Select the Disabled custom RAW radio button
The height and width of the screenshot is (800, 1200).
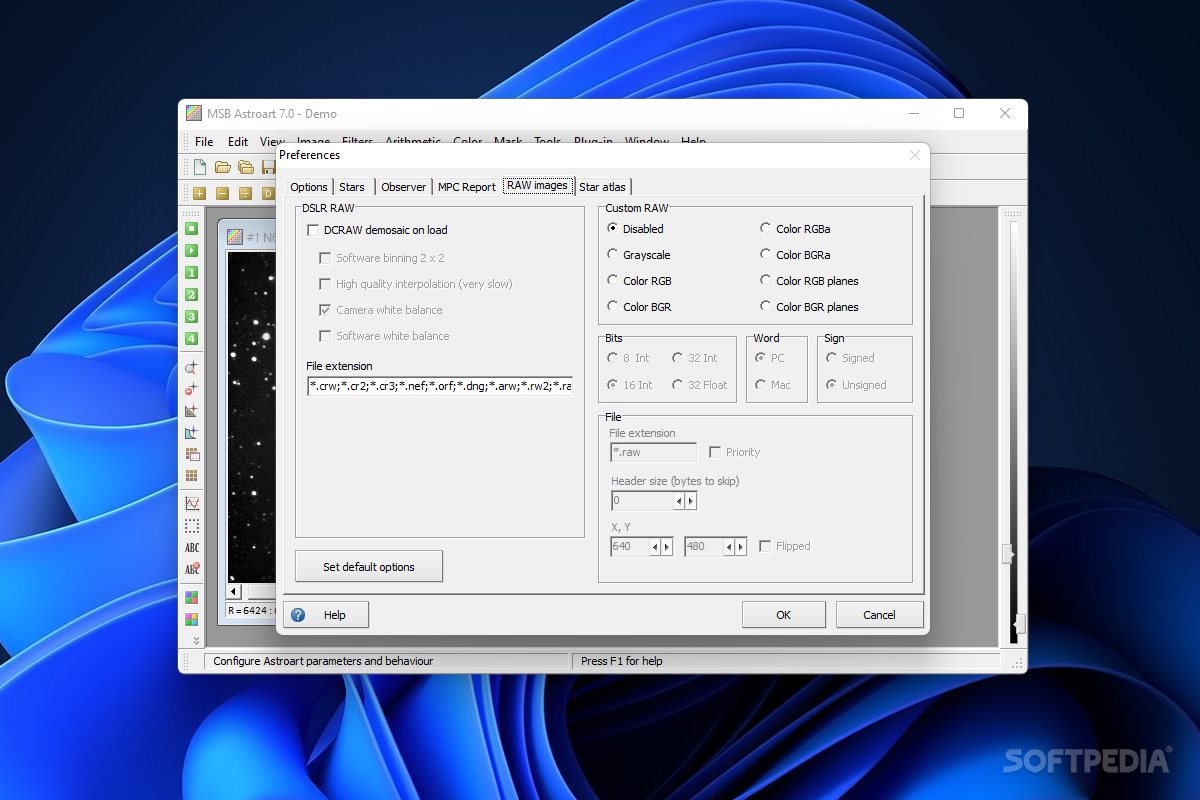[613, 229]
